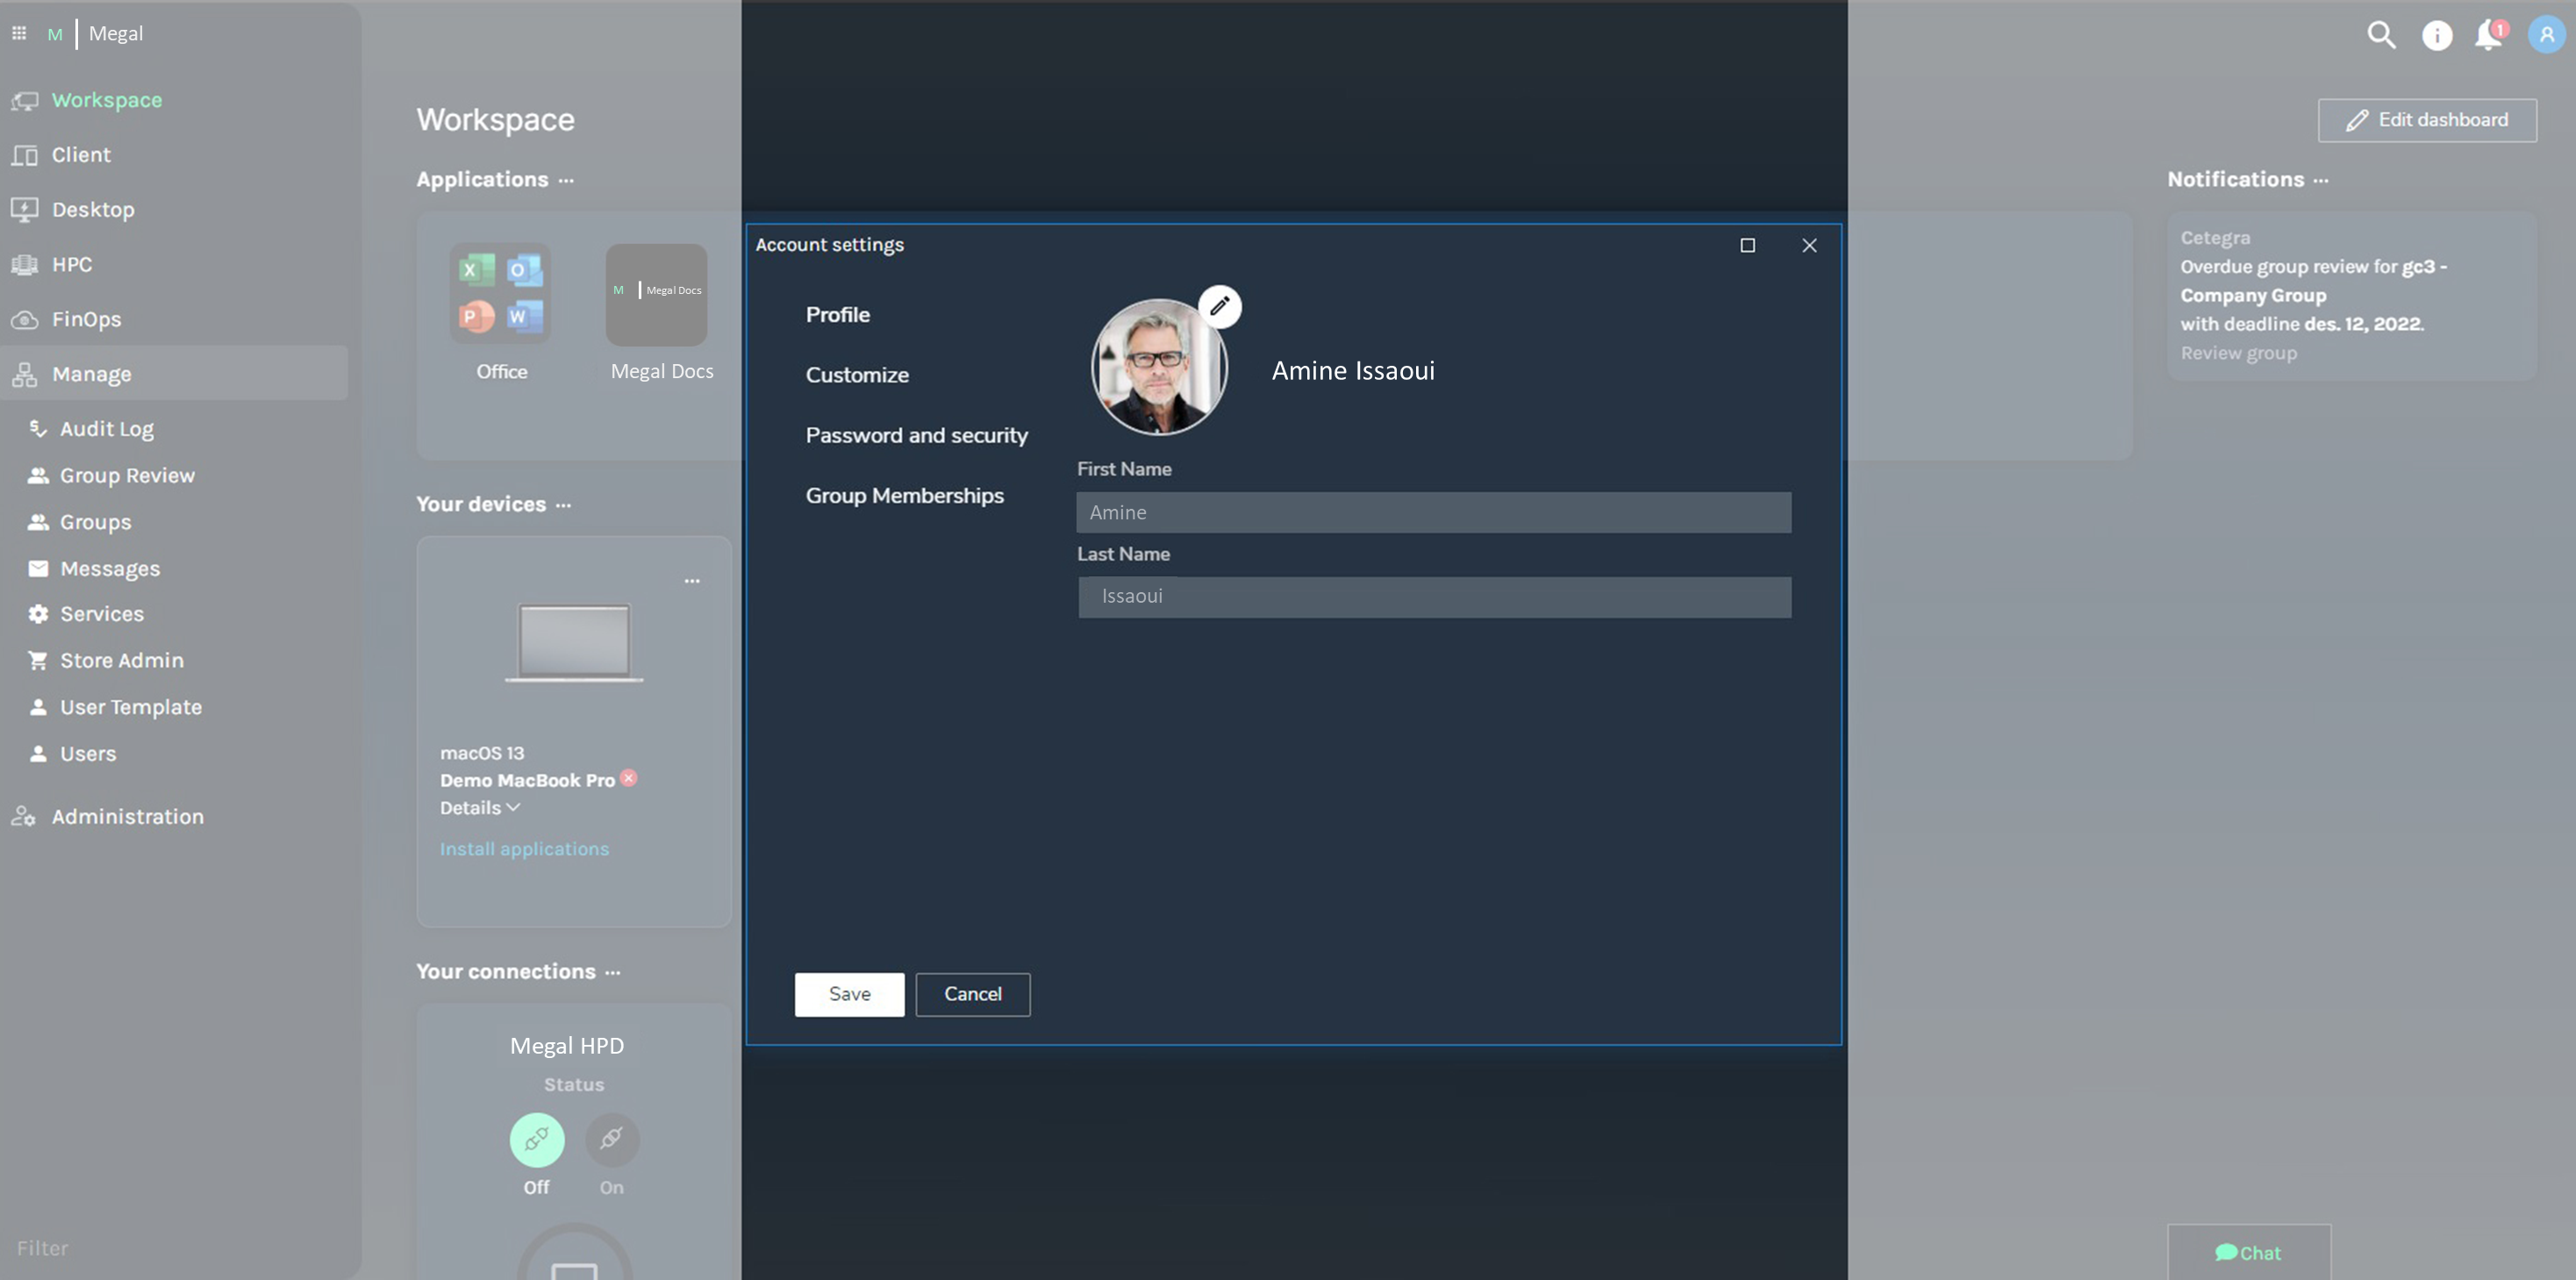Open the app launcher grid icon
This screenshot has width=2576, height=1280.
coord(19,33)
